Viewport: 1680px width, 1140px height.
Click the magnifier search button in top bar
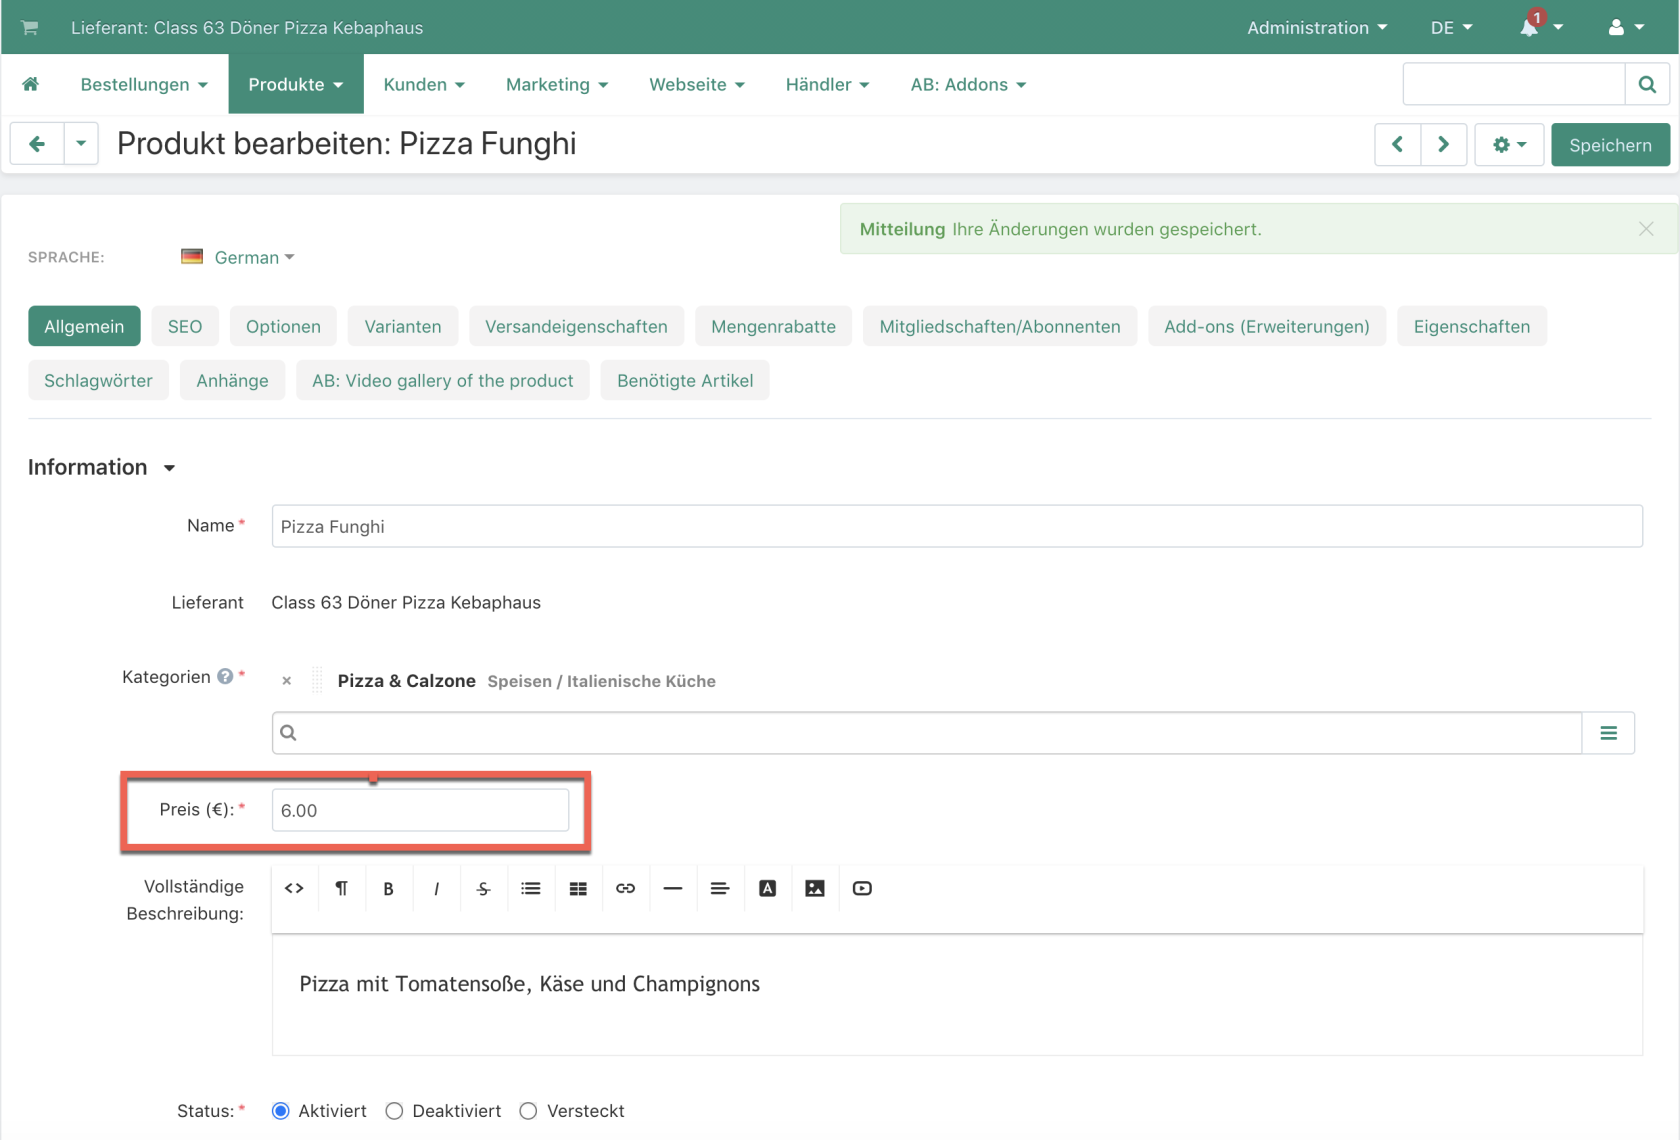click(x=1647, y=84)
